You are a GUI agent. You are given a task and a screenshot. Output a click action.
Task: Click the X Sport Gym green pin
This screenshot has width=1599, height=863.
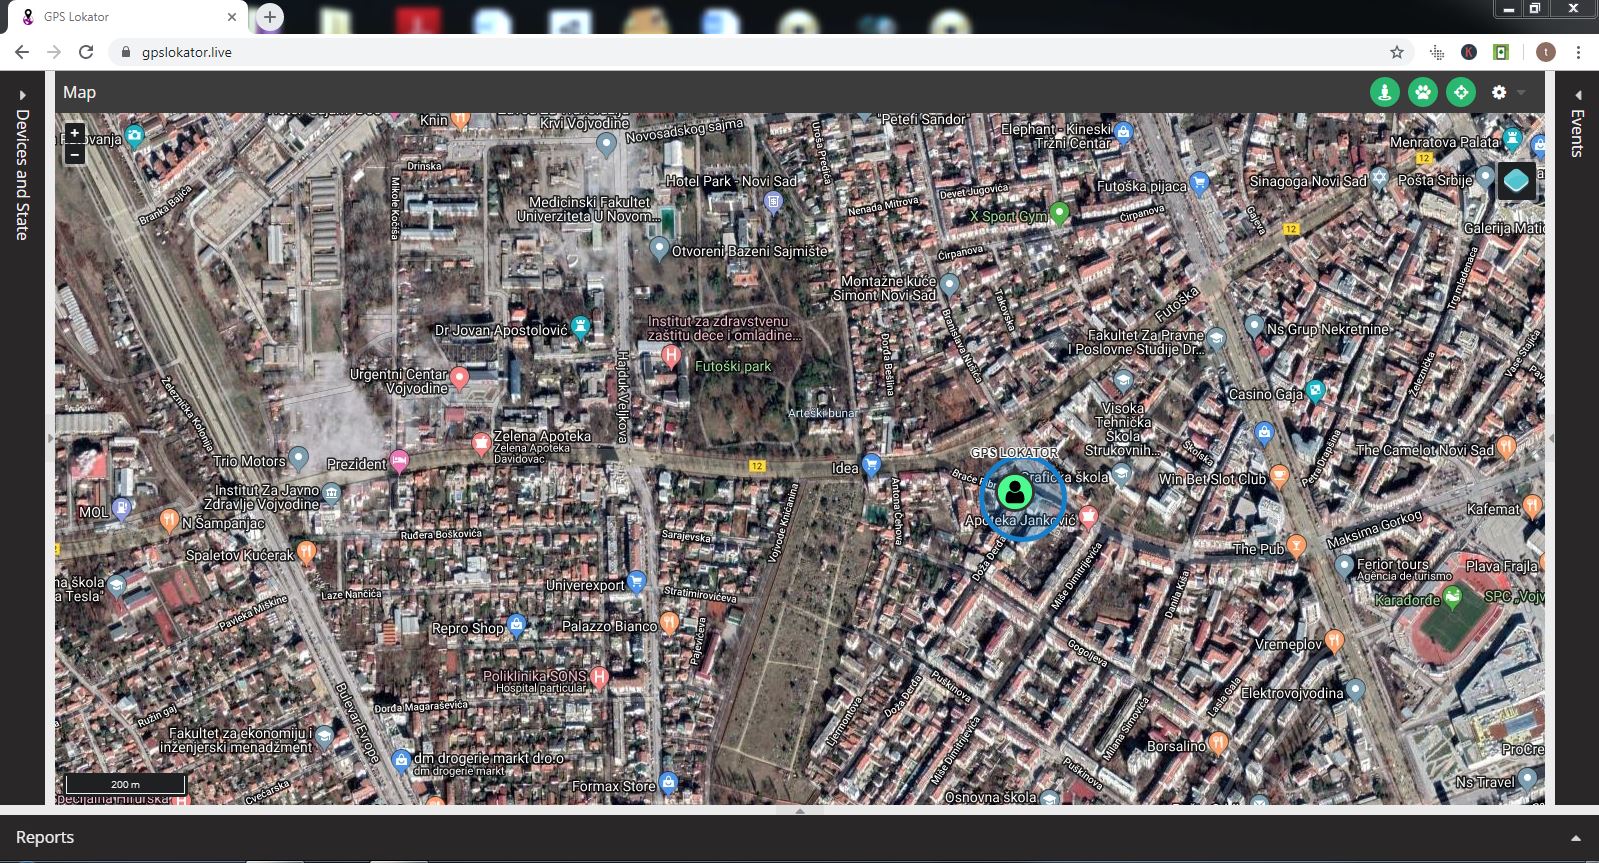tap(1060, 212)
